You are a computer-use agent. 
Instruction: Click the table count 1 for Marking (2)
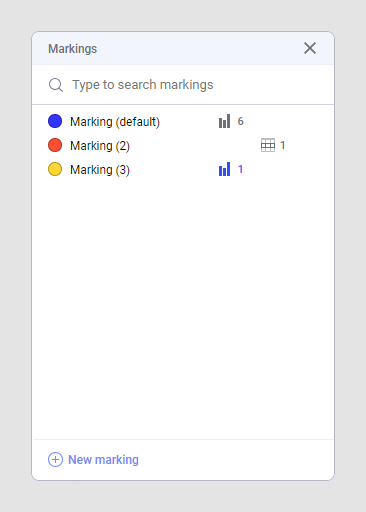[x=283, y=145]
